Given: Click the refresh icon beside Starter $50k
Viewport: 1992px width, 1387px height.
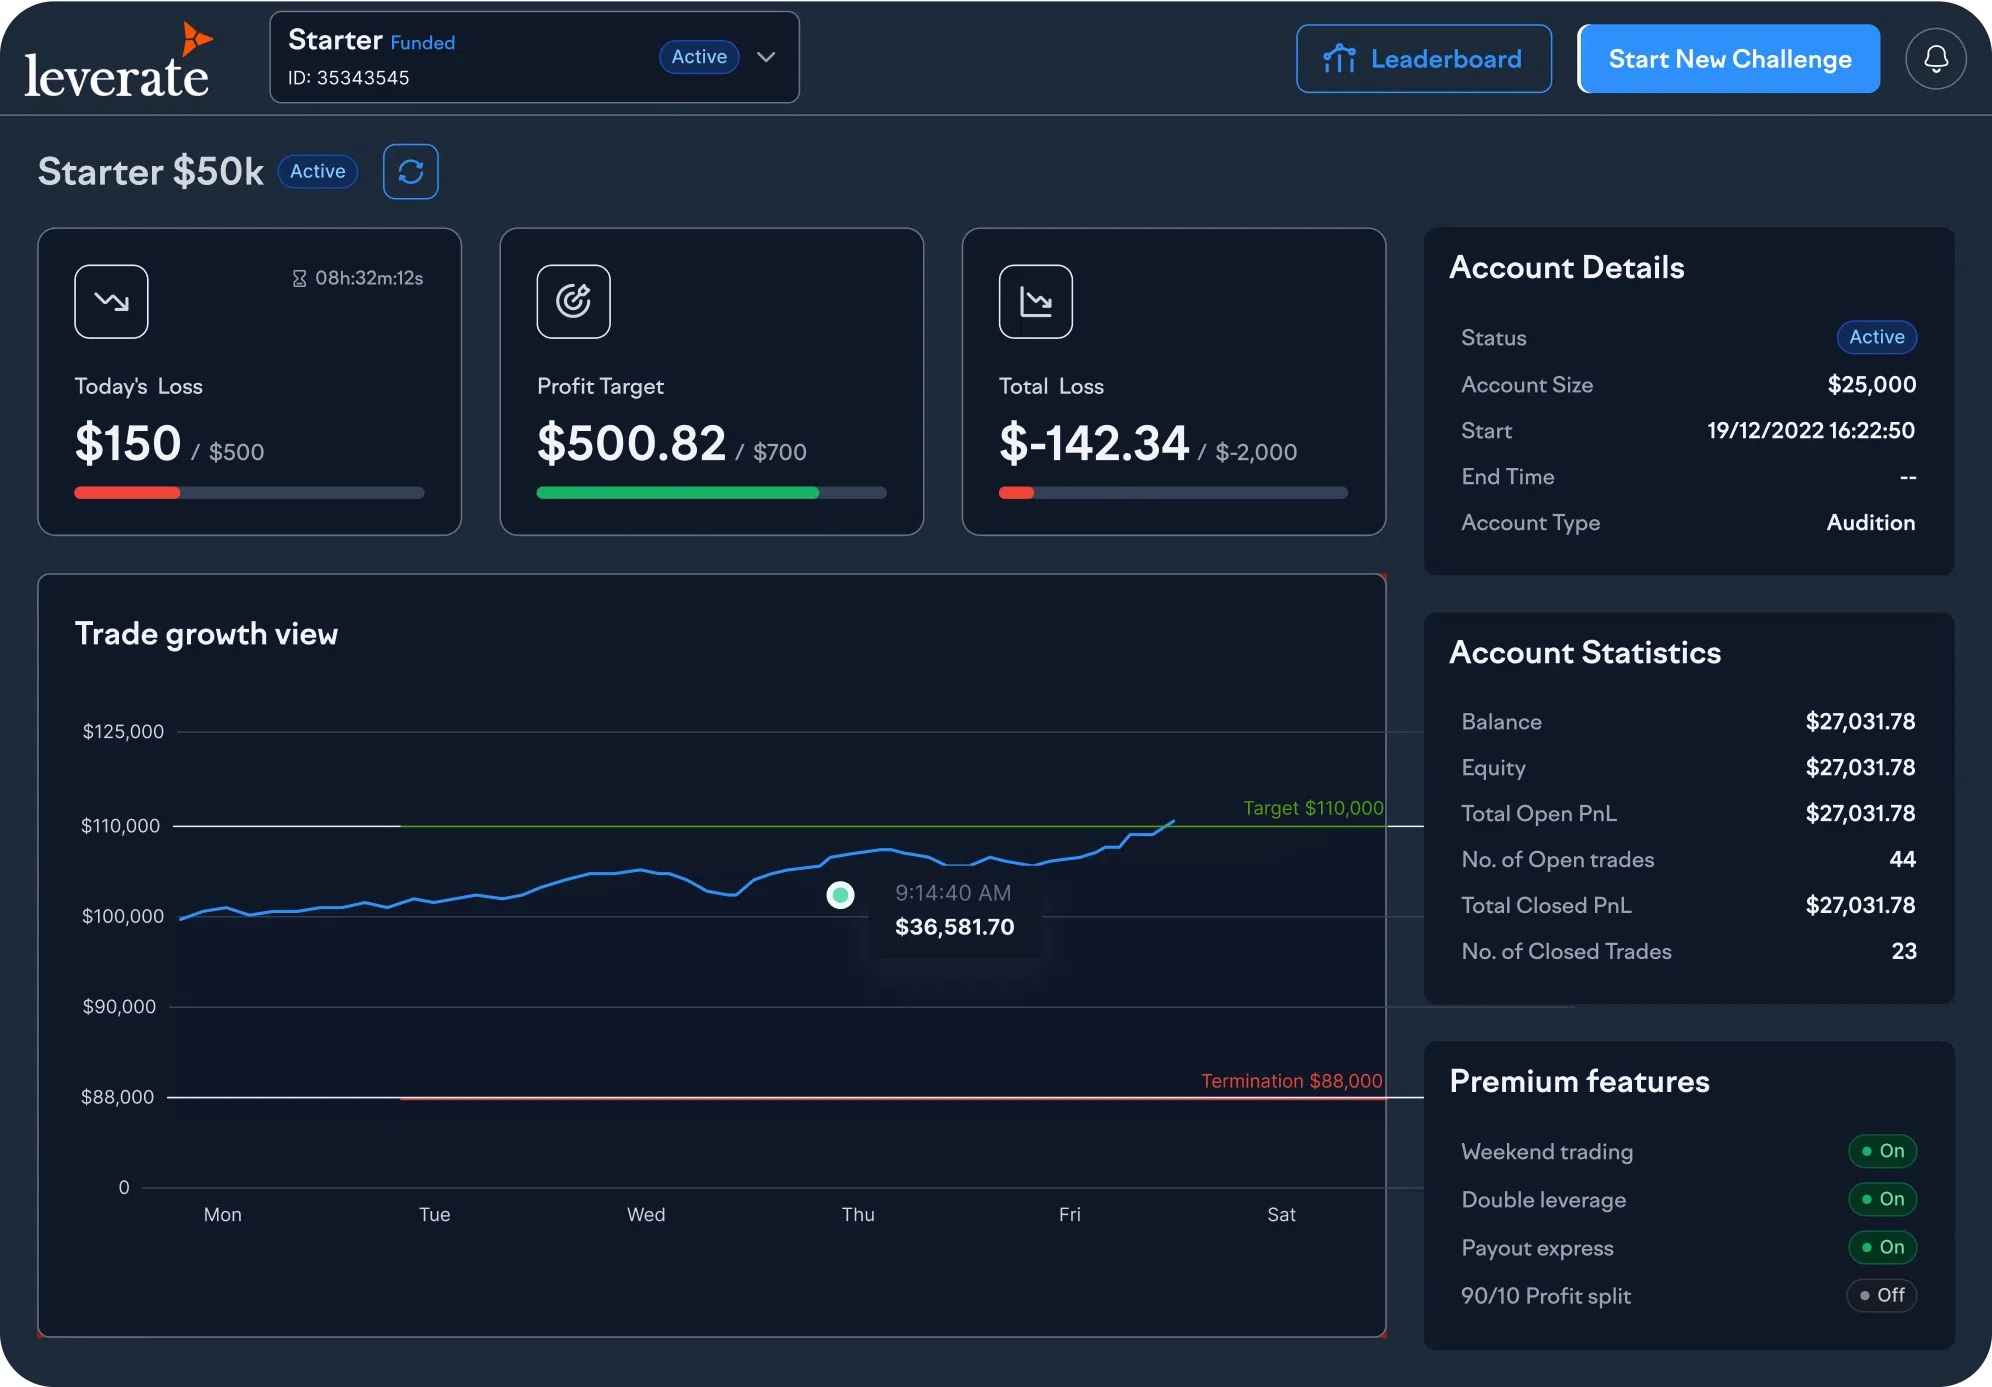Looking at the screenshot, I should click(410, 172).
